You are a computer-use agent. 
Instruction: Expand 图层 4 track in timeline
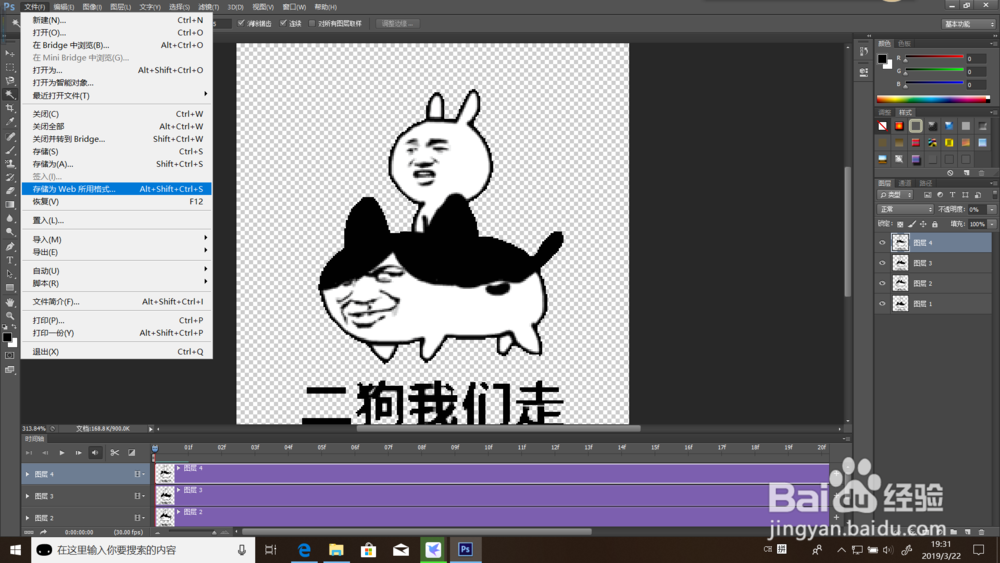(x=27, y=474)
